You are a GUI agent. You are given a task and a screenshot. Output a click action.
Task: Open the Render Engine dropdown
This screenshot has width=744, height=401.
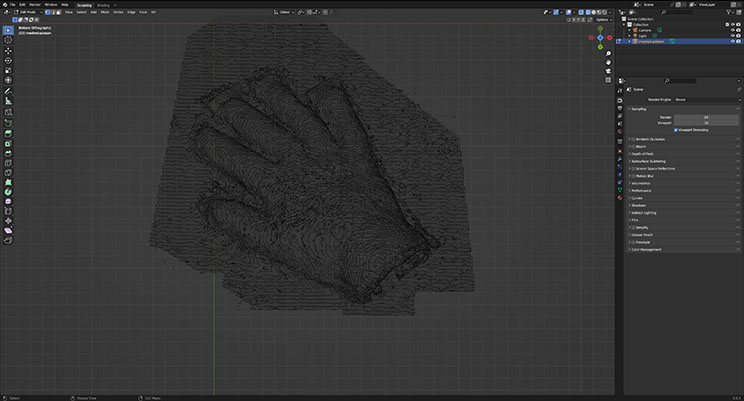pyautogui.click(x=706, y=100)
